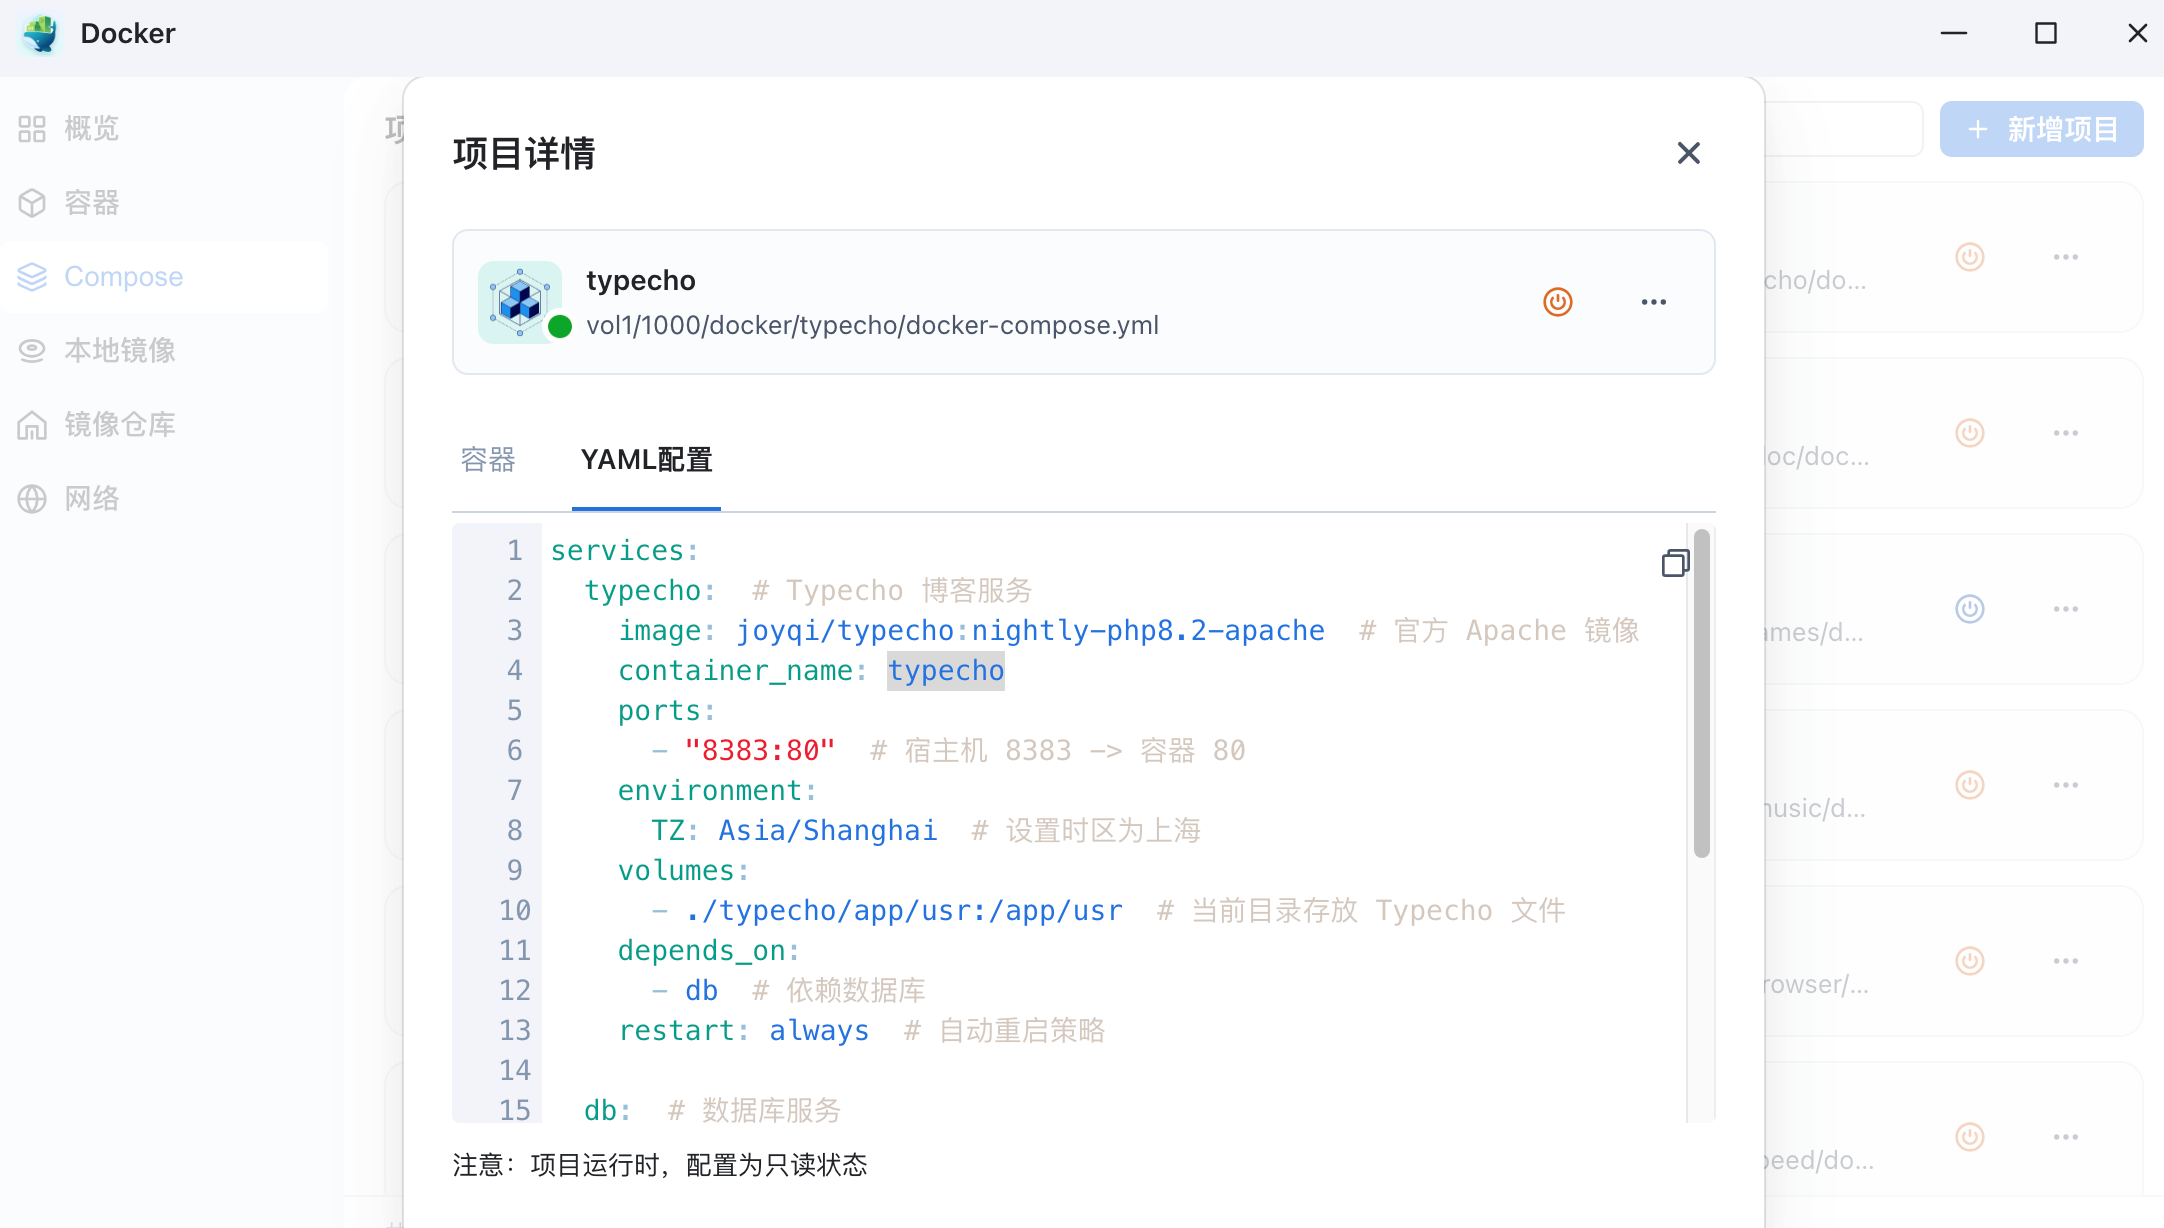Open typecho project more options menu

1653,302
